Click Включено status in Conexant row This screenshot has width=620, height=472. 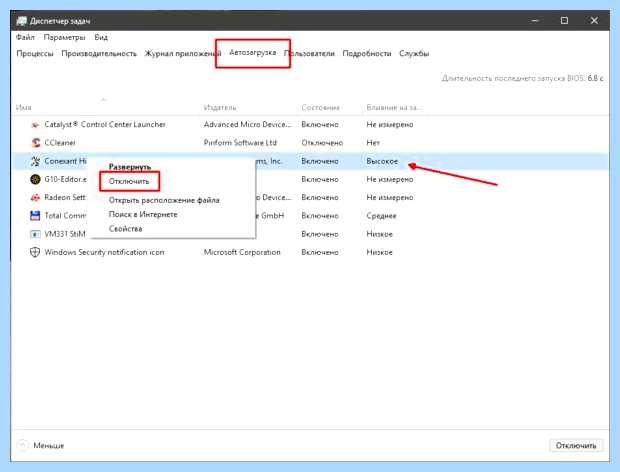click(x=319, y=161)
